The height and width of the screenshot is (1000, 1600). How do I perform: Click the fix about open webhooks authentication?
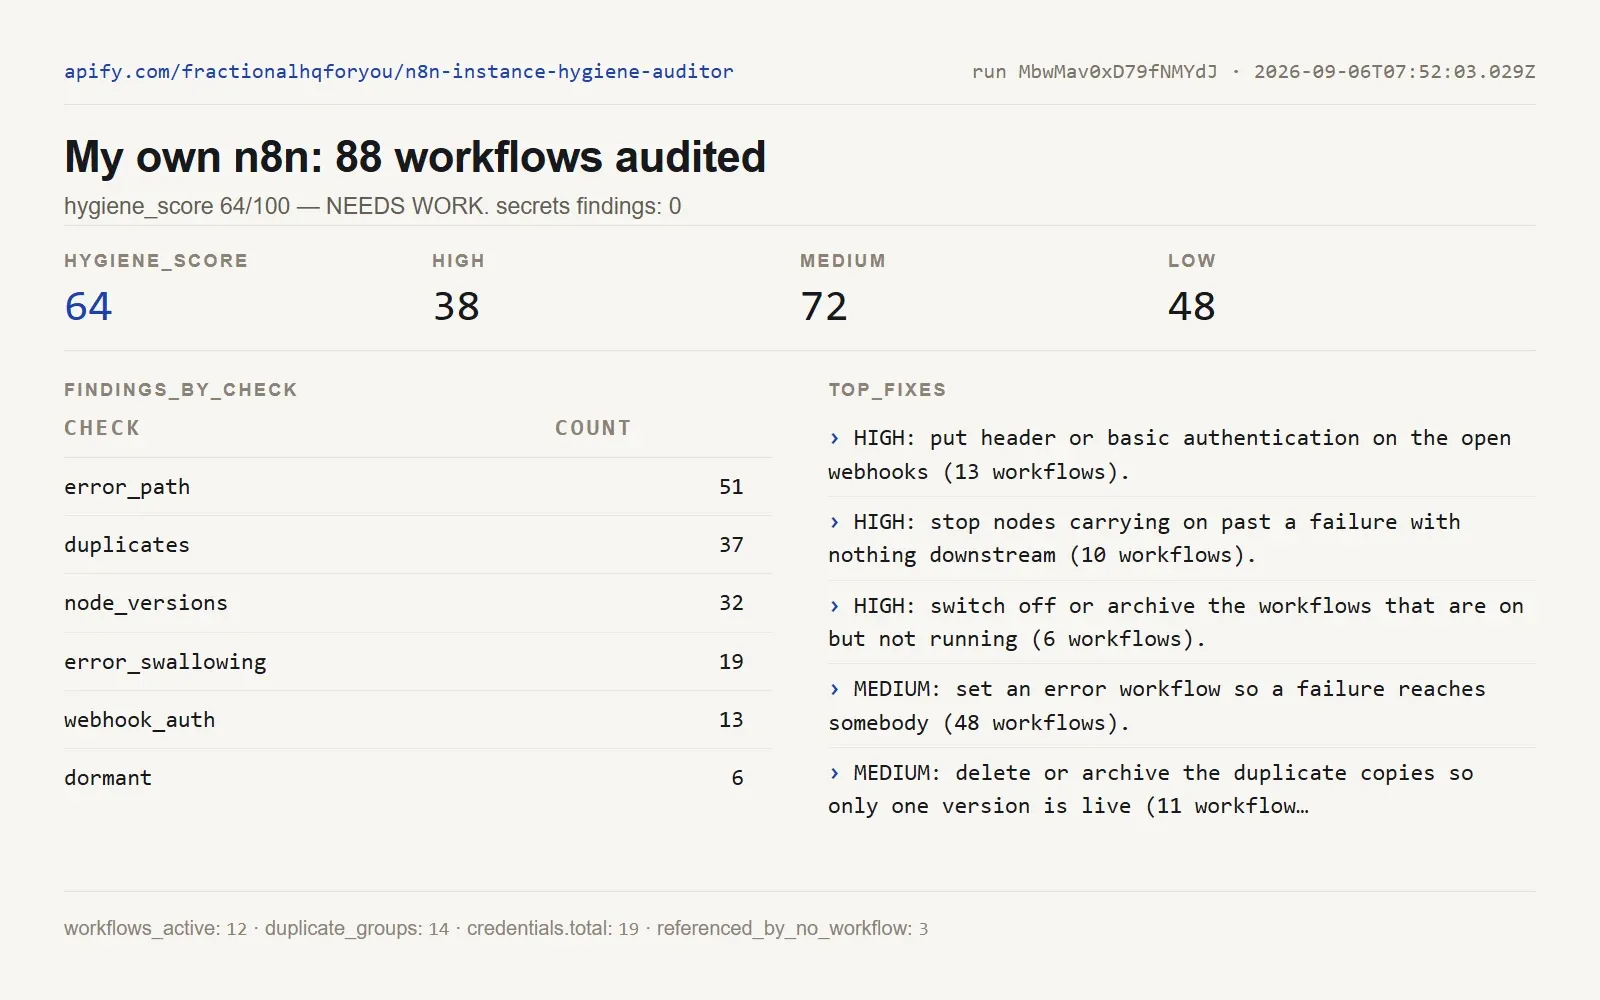point(1170,455)
